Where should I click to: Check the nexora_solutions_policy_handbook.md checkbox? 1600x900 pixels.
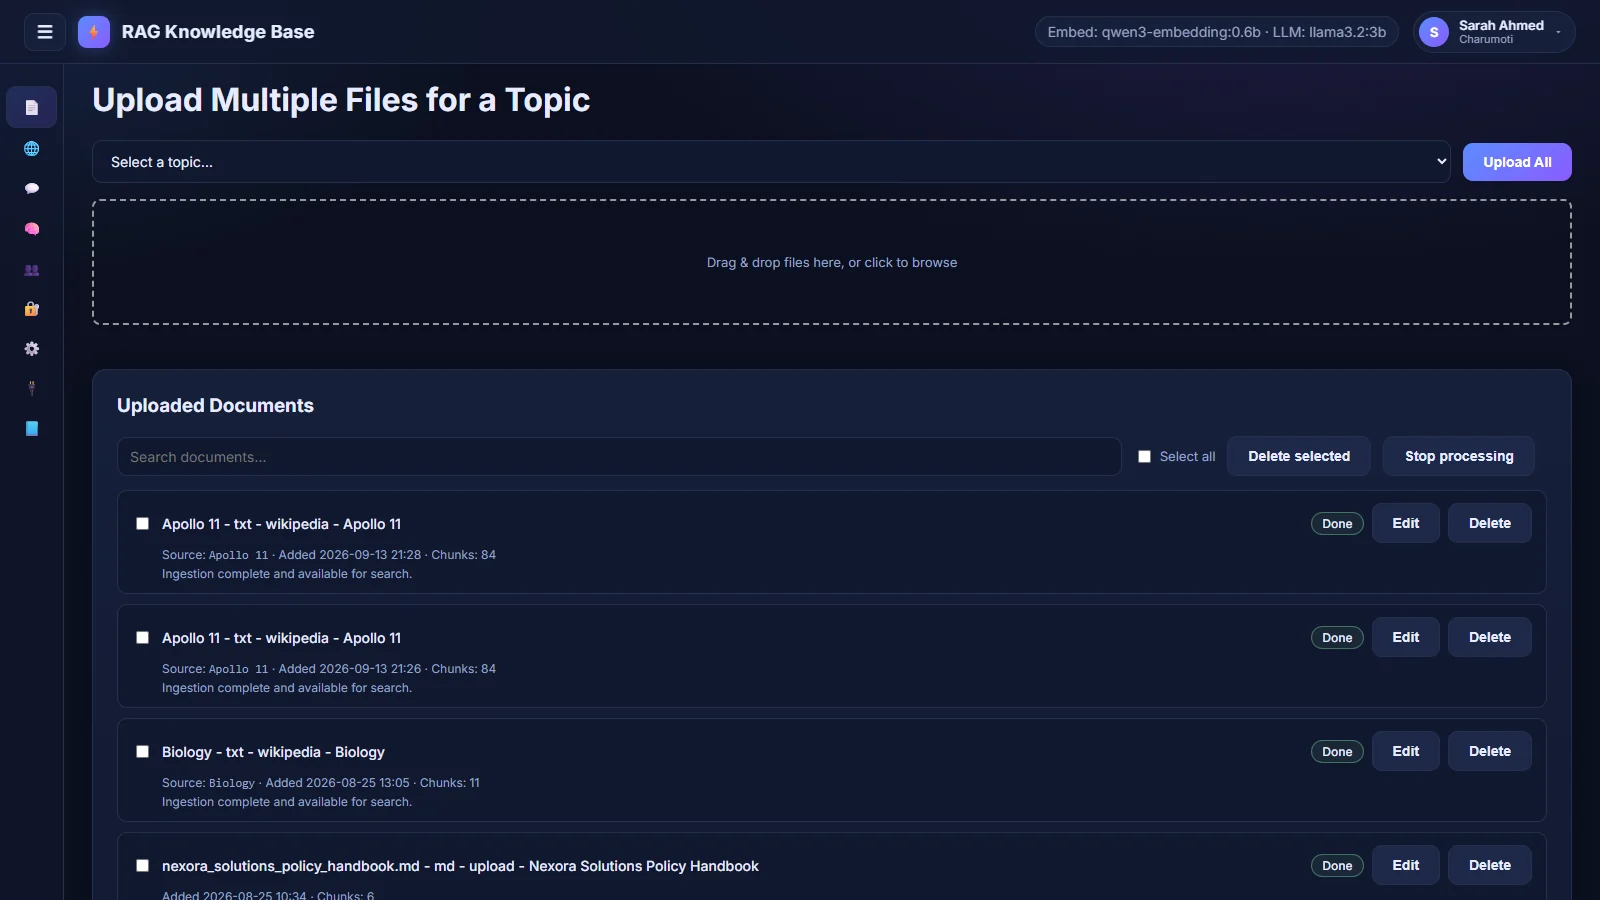pos(142,866)
